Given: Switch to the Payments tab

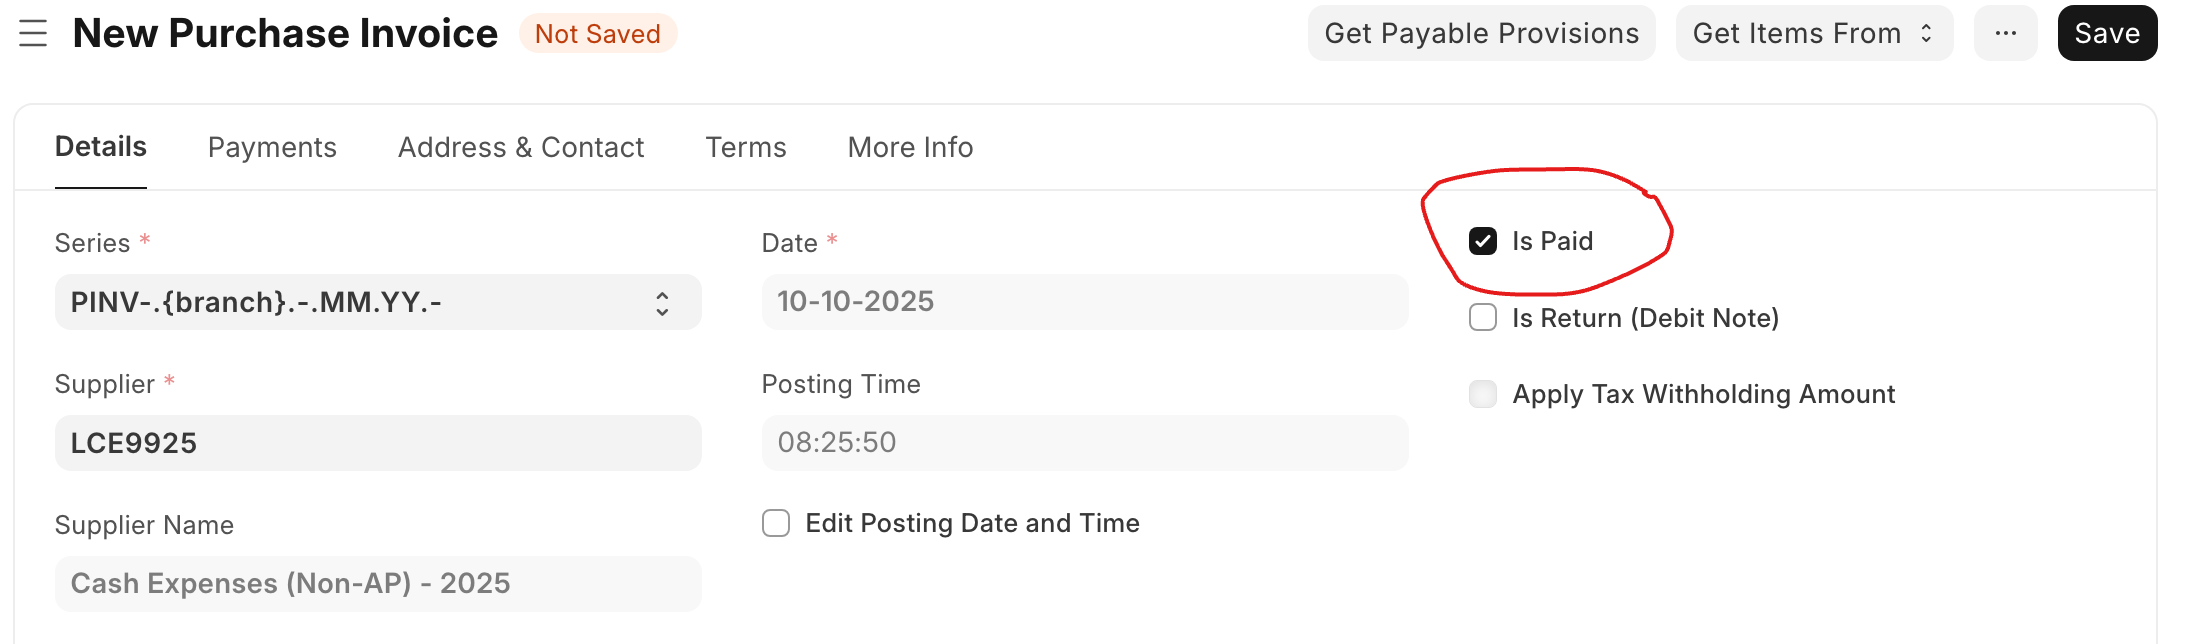Looking at the screenshot, I should pos(272,148).
